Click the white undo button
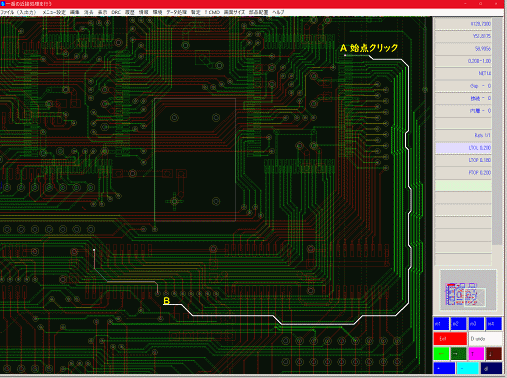Viewport: 507px width, 378px height. click(x=485, y=339)
